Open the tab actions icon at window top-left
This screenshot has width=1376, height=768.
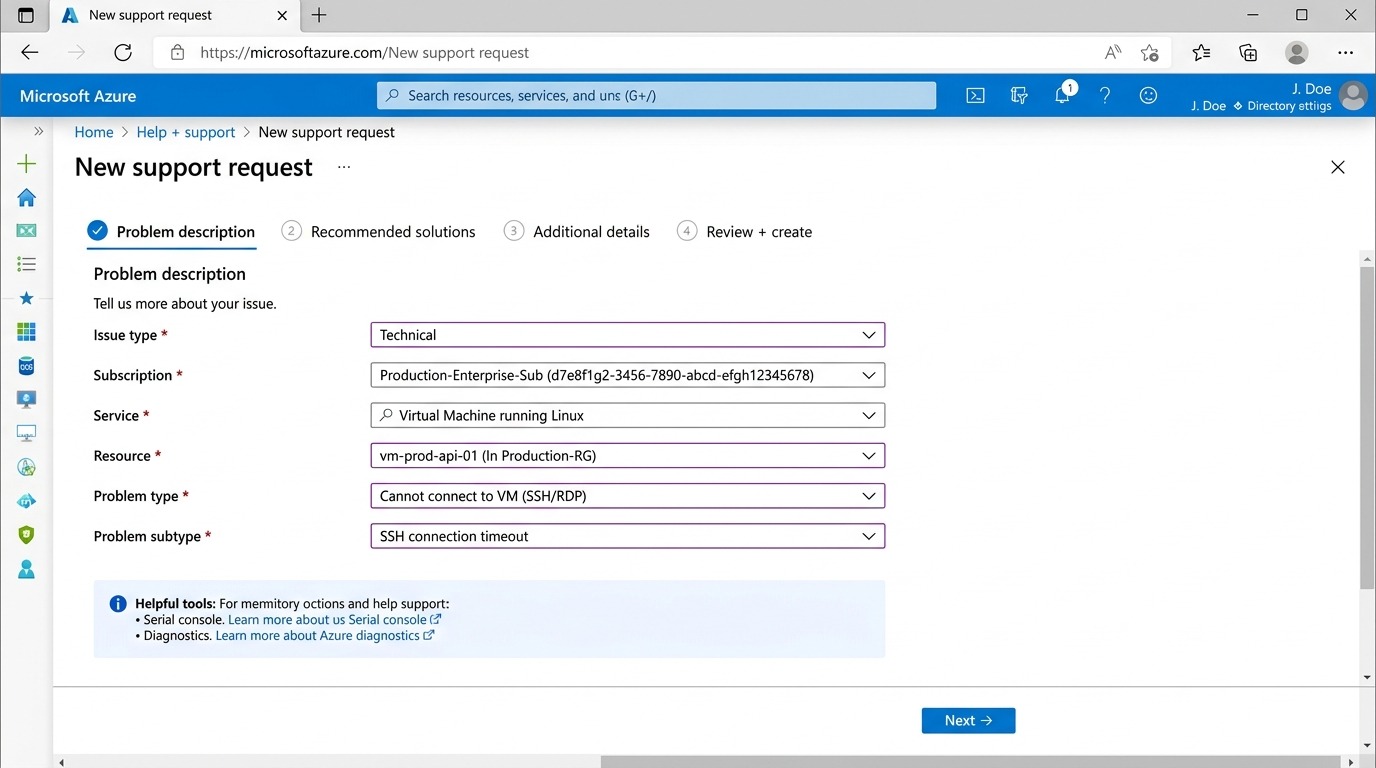click(x=26, y=15)
